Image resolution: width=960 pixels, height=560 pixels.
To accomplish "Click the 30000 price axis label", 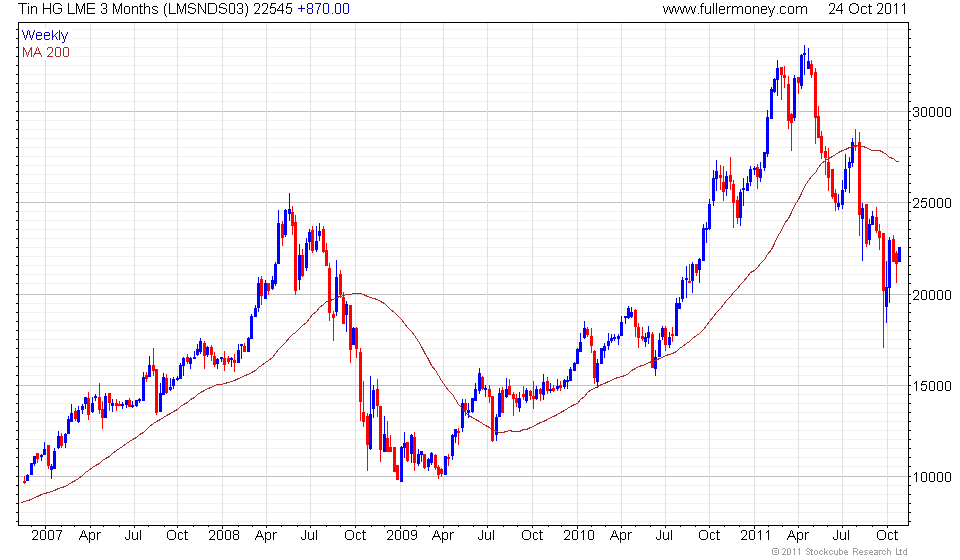I will point(932,112).
